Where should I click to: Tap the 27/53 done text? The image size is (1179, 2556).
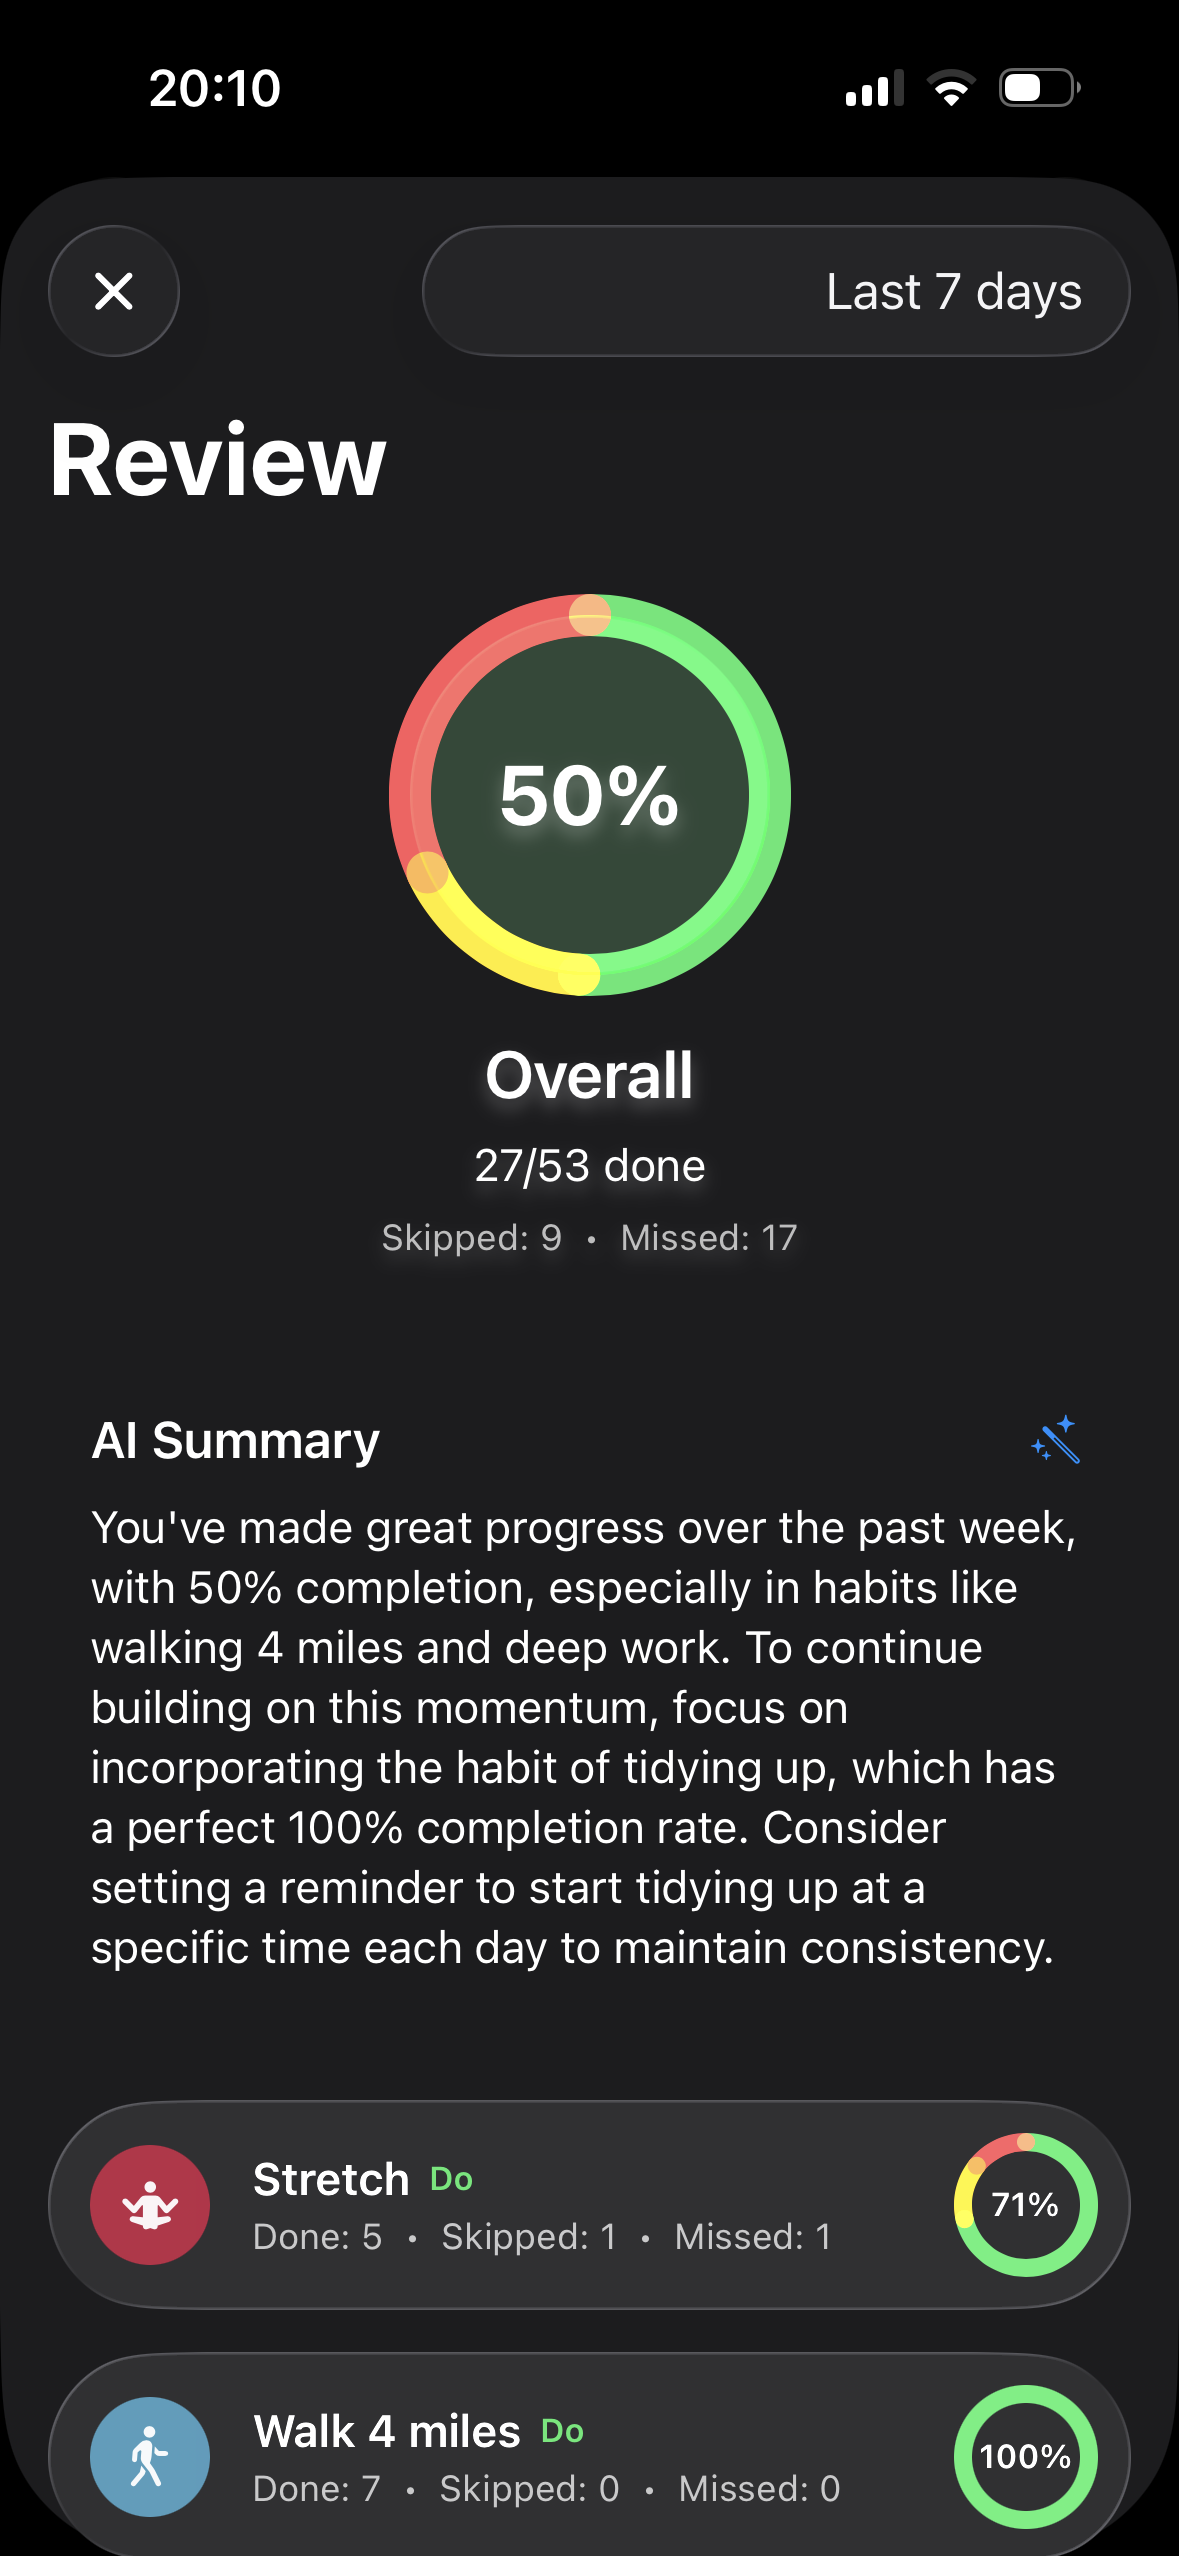590,1165
